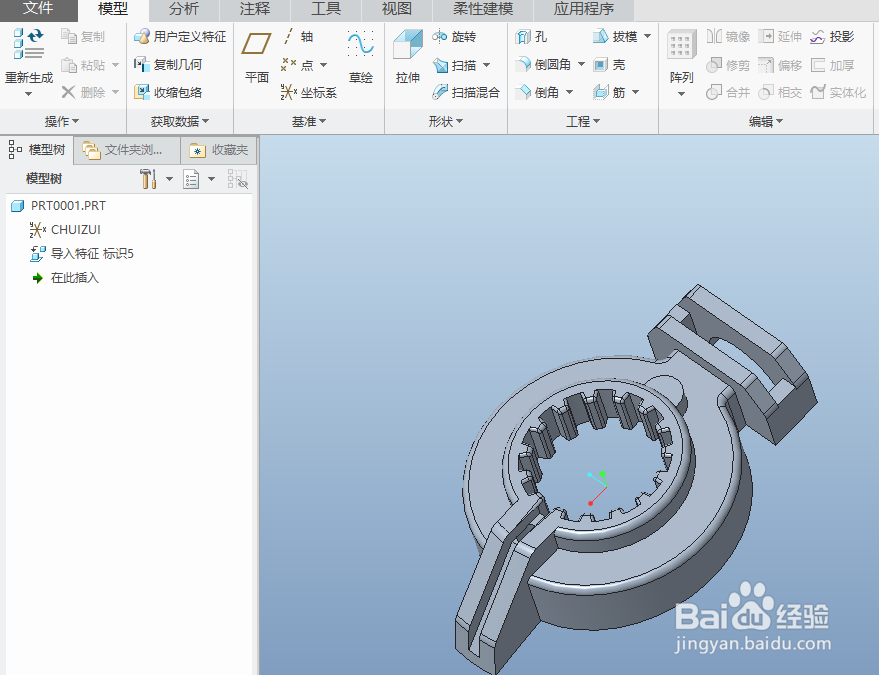Expand the 操作 group dropdown
This screenshot has width=879, height=675.
point(62,121)
